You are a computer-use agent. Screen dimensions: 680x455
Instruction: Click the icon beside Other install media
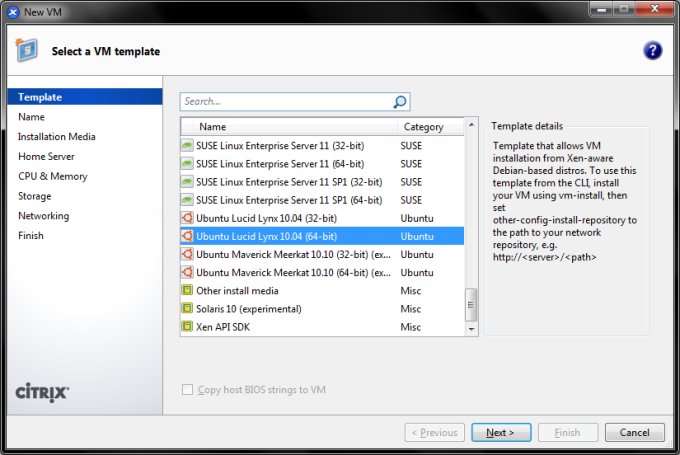(187, 290)
